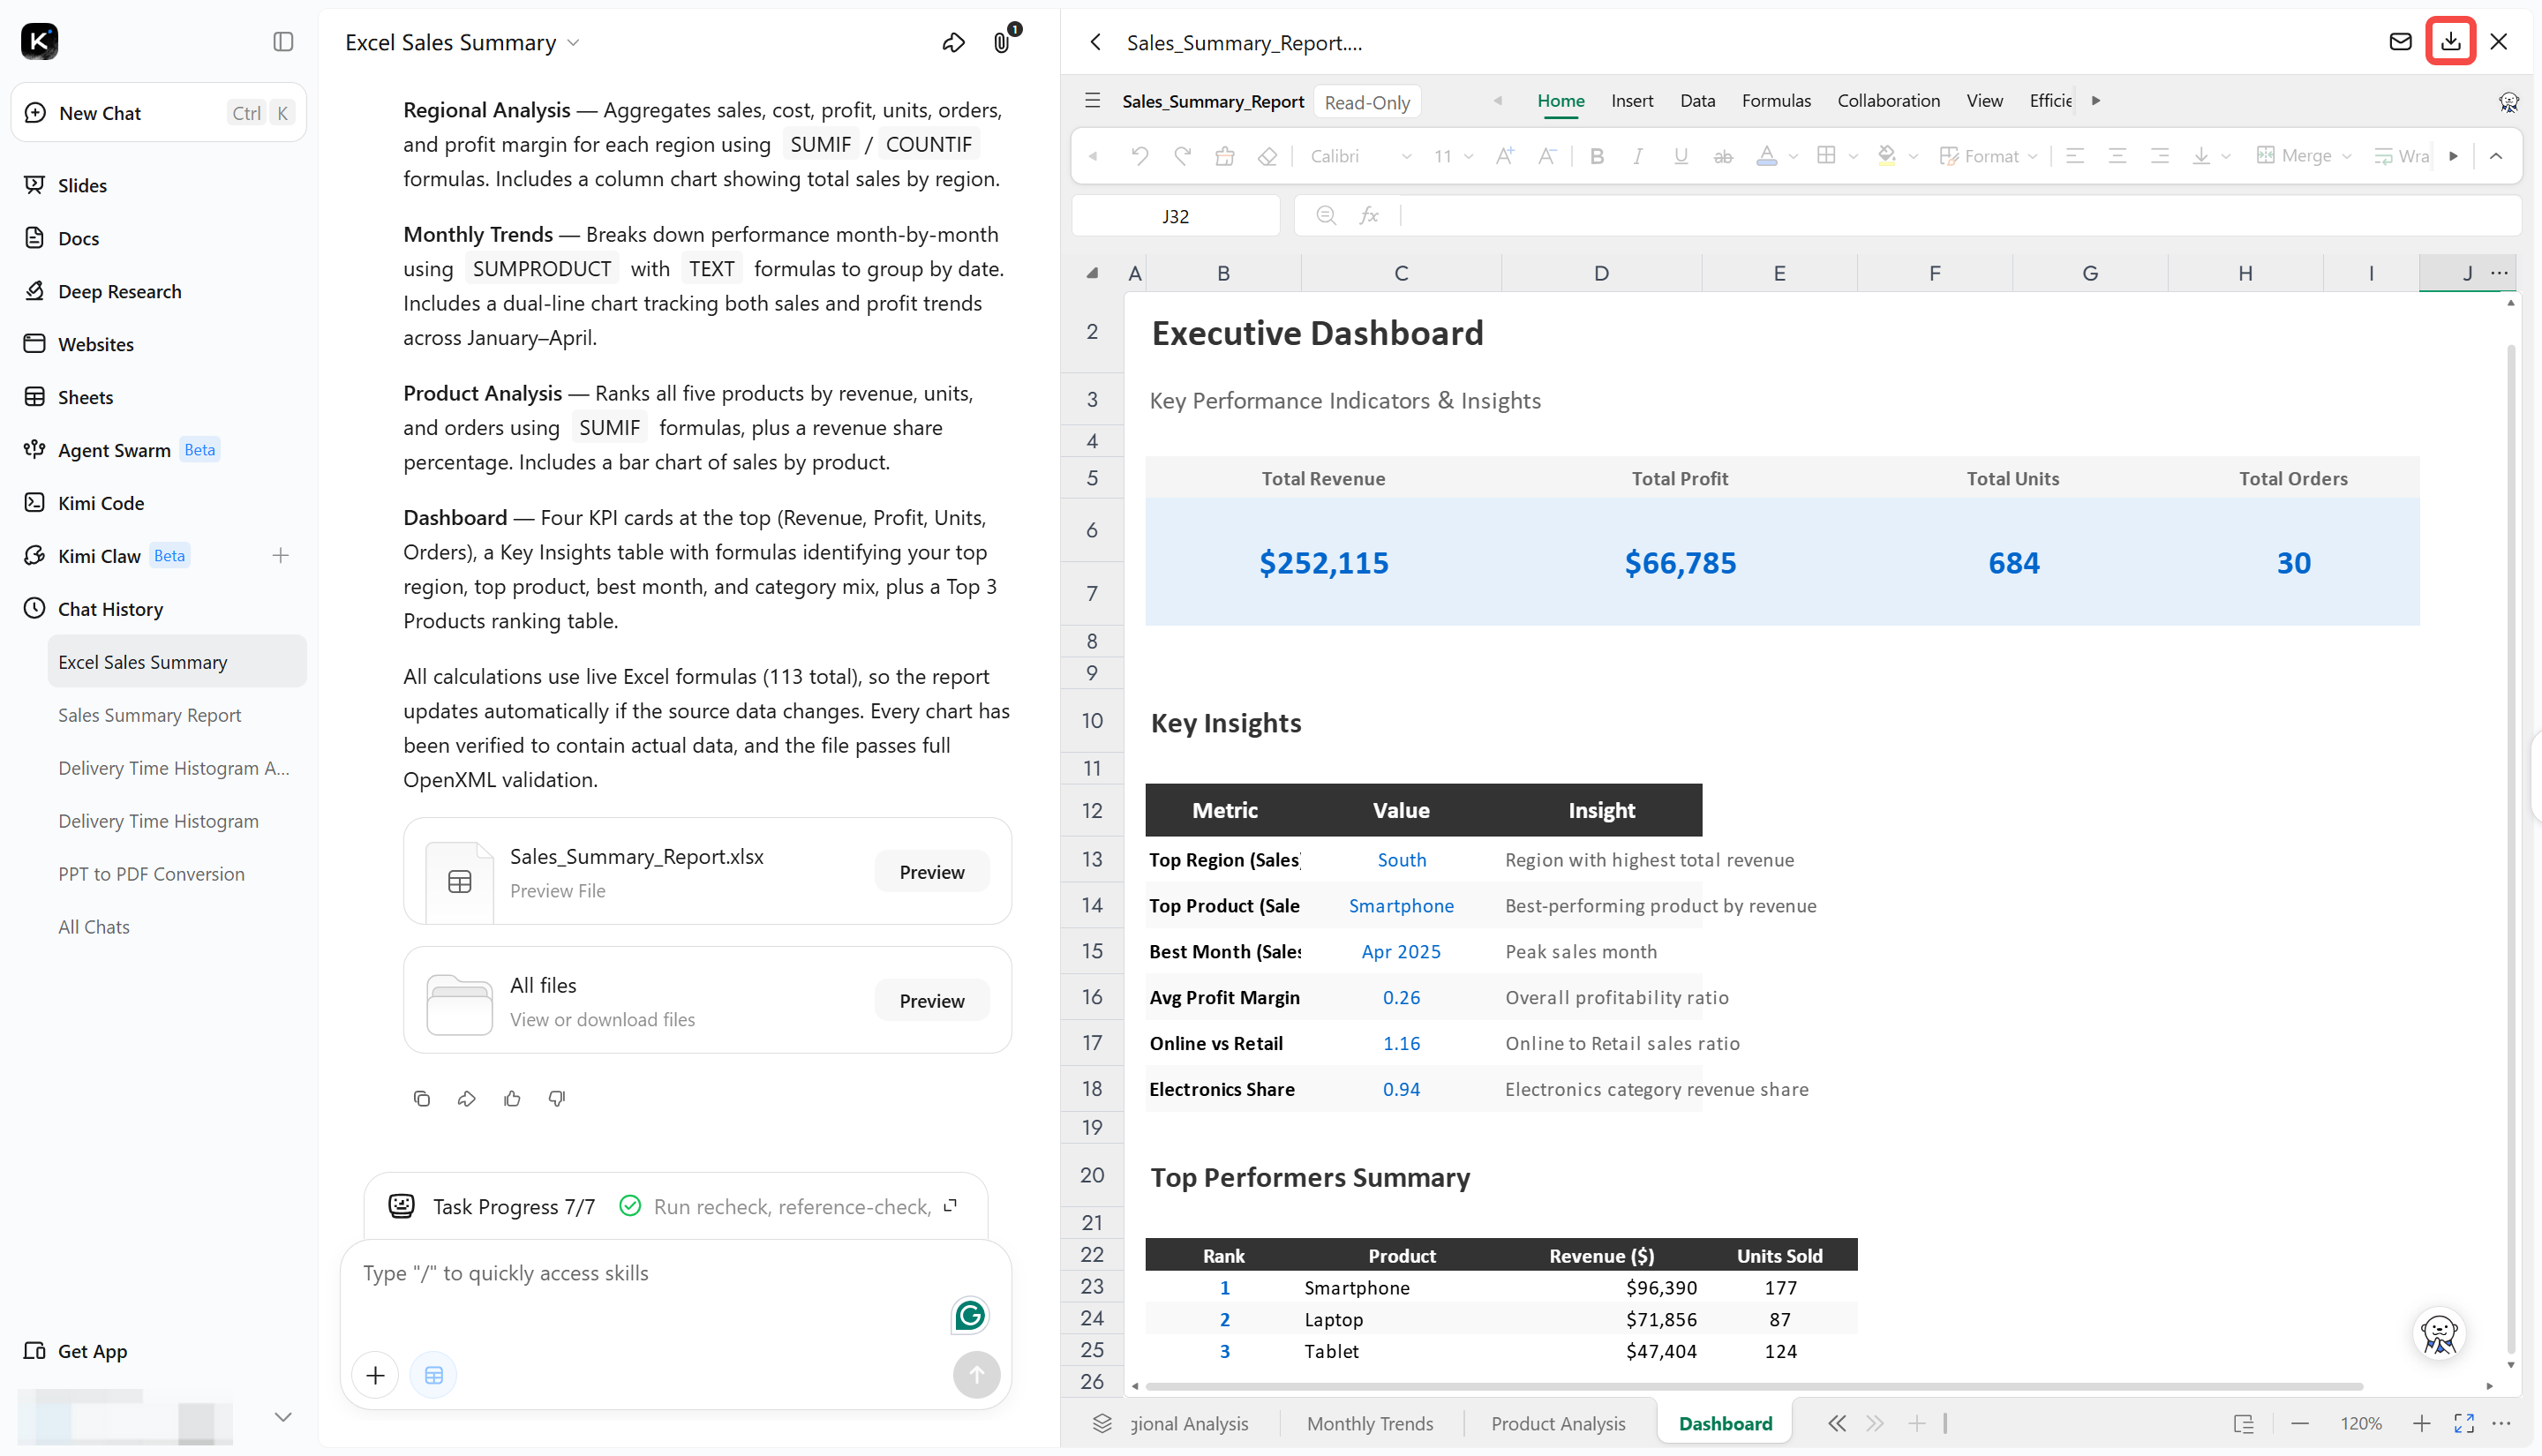Click the email envelope icon in preview header
The image size is (2542, 1456).
[x=2400, y=42]
